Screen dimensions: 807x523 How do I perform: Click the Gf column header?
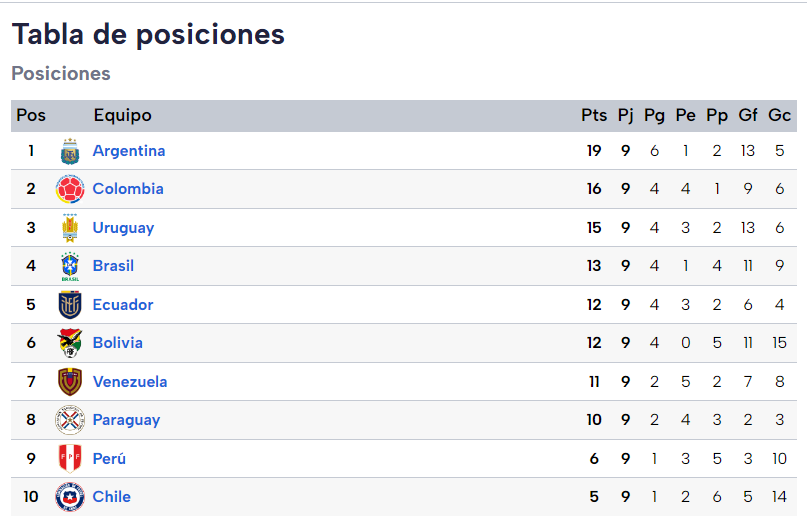pyautogui.click(x=748, y=115)
